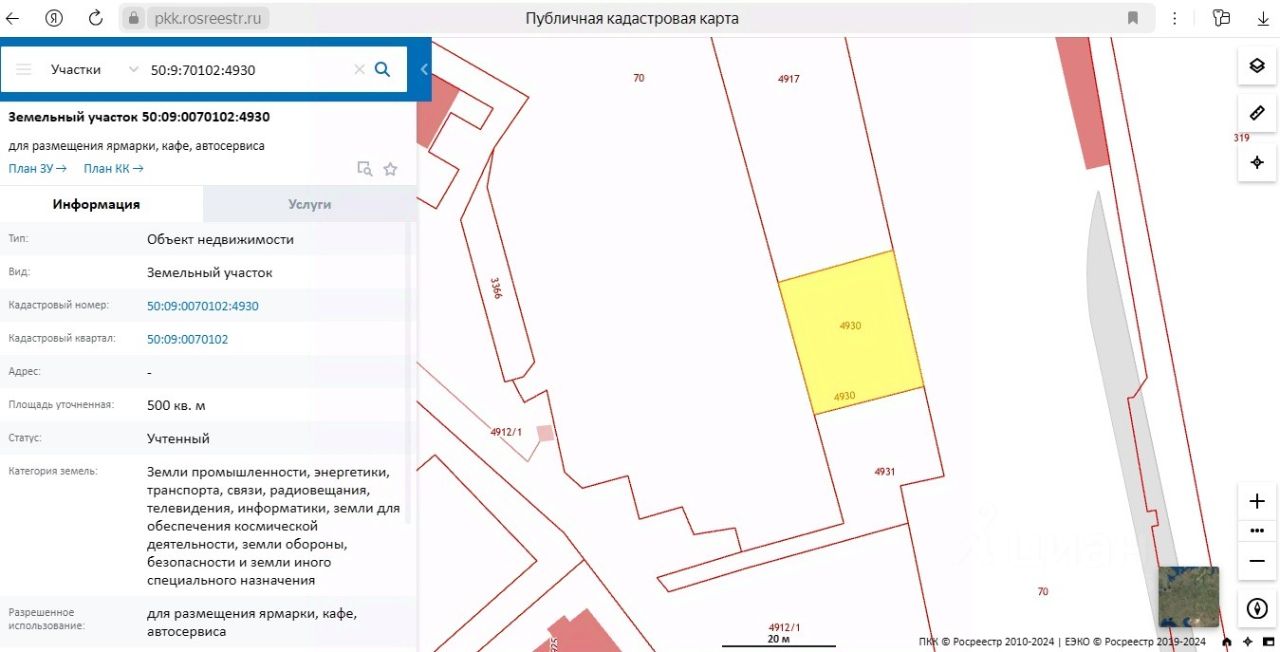Reset map orientation with compass button
Viewport: 1280px width, 652px height.
pos(1257,608)
